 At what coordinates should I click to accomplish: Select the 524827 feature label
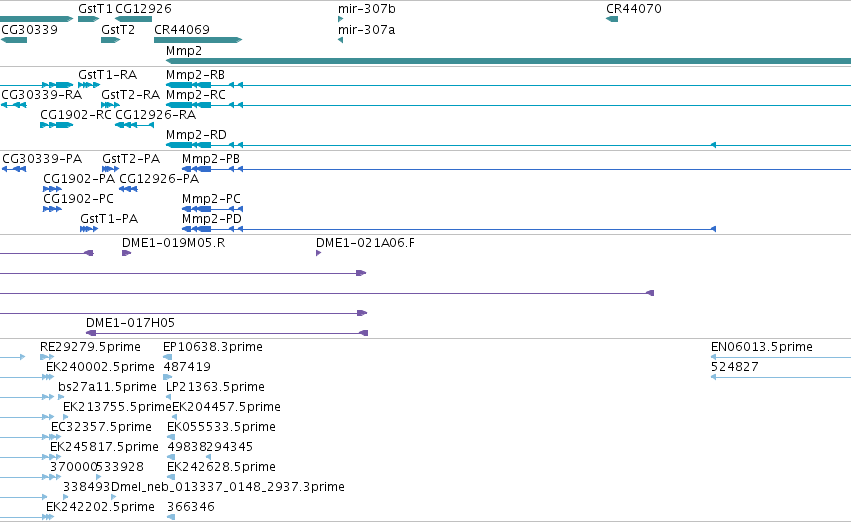(735, 367)
